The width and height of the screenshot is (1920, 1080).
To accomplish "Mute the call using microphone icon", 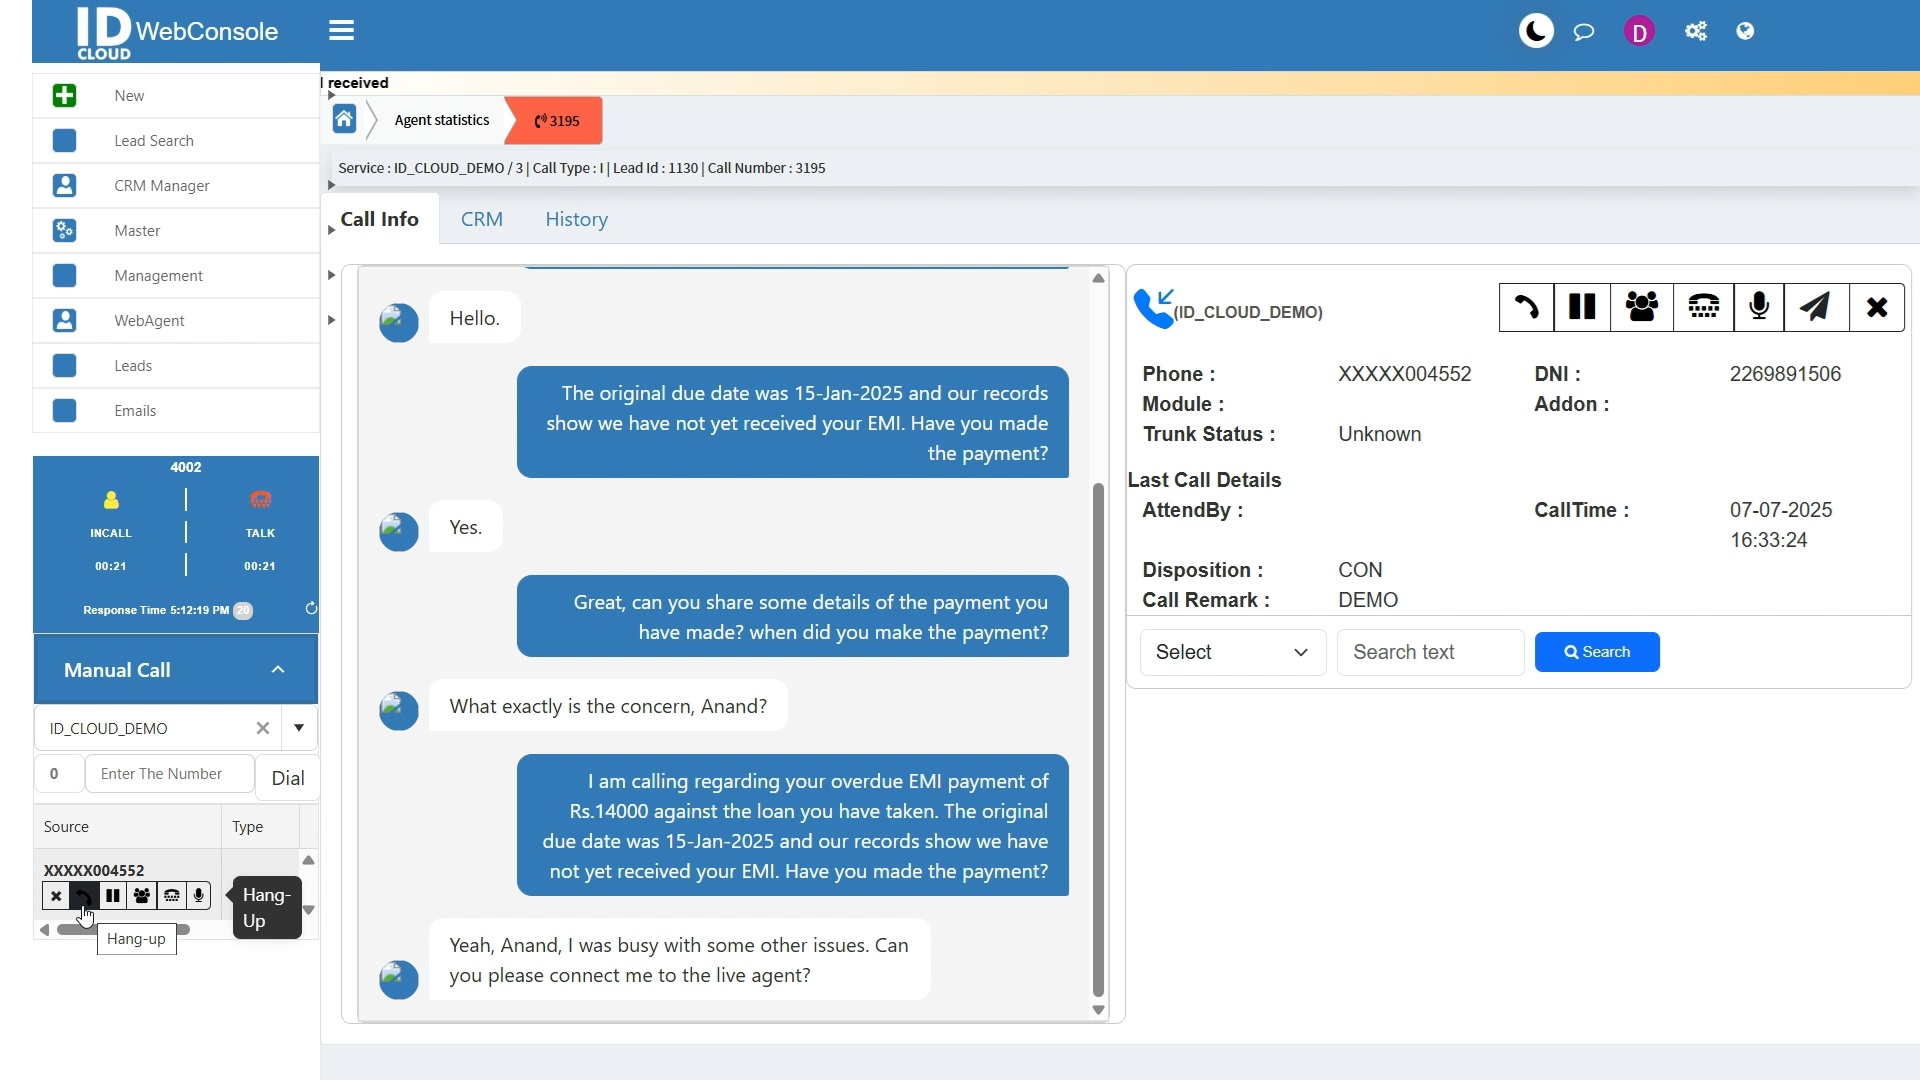I will pyautogui.click(x=1758, y=307).
